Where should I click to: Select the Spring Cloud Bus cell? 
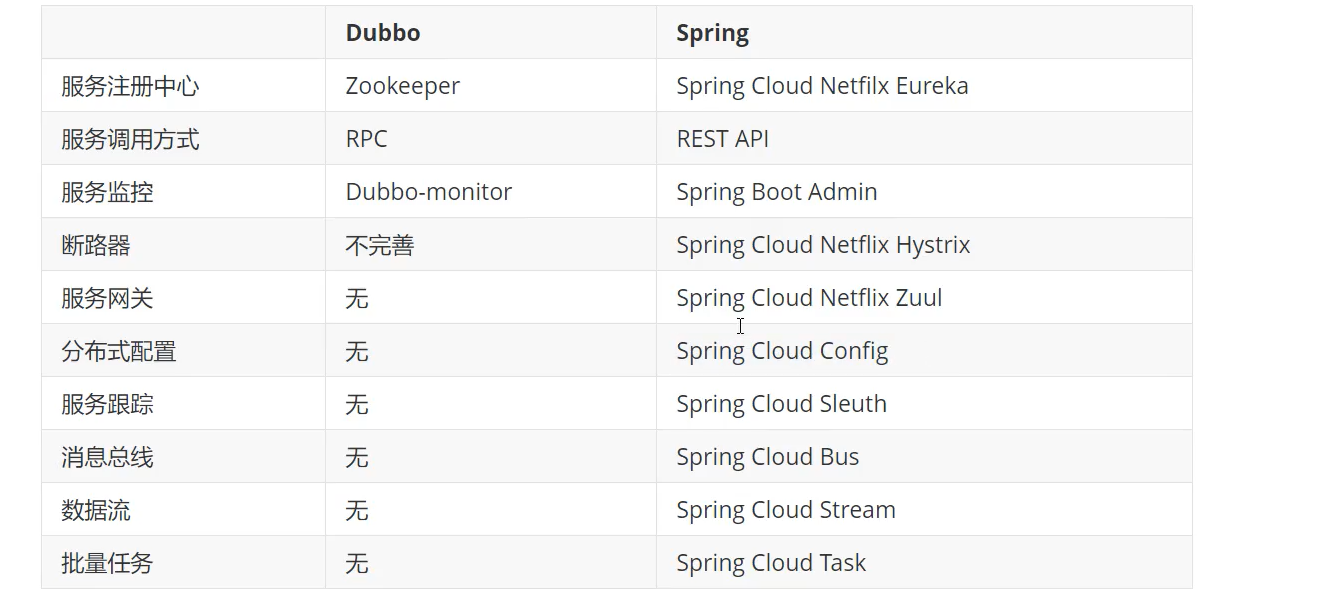[767, 457]
